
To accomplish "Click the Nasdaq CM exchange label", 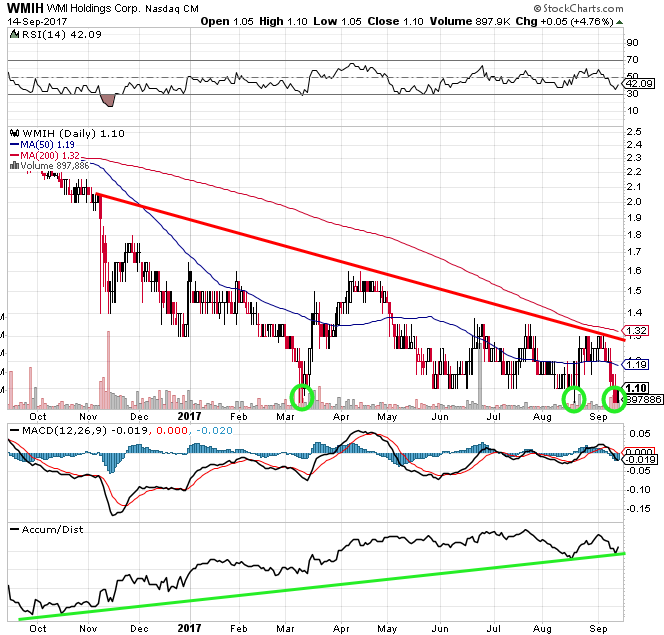I will (x=172, y=8).
